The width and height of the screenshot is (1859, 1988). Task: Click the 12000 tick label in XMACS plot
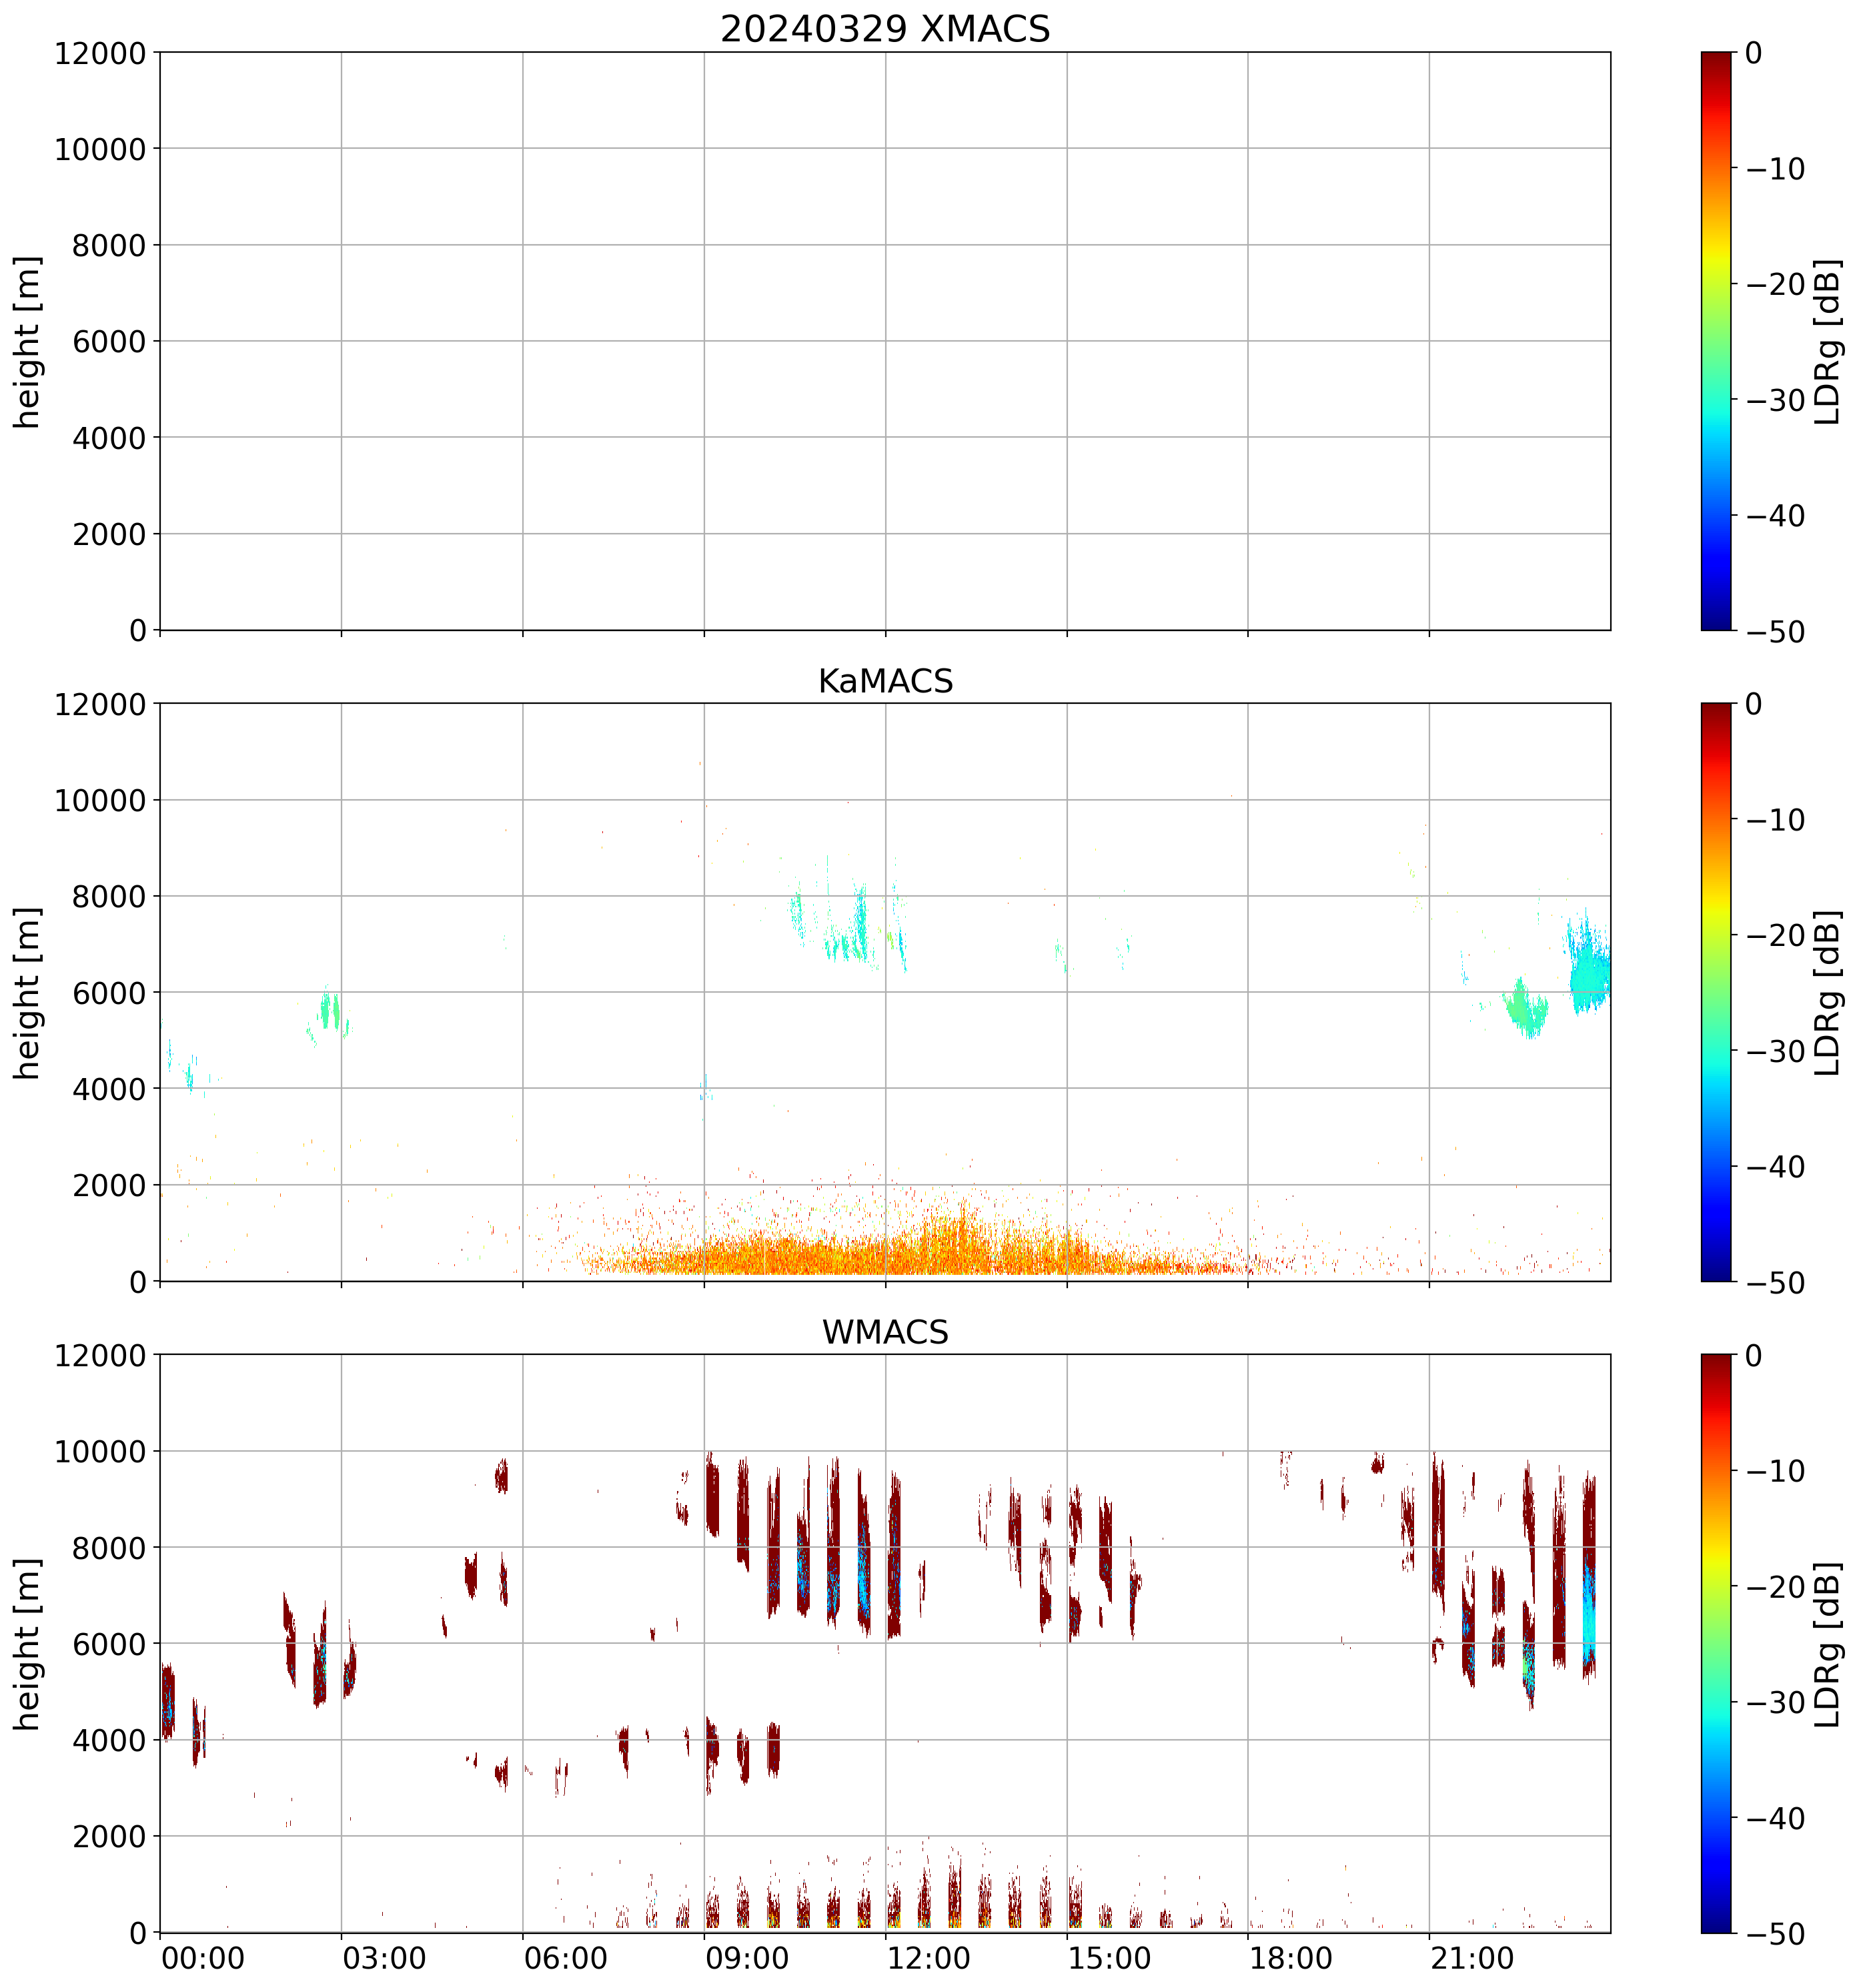coord(100,53)
